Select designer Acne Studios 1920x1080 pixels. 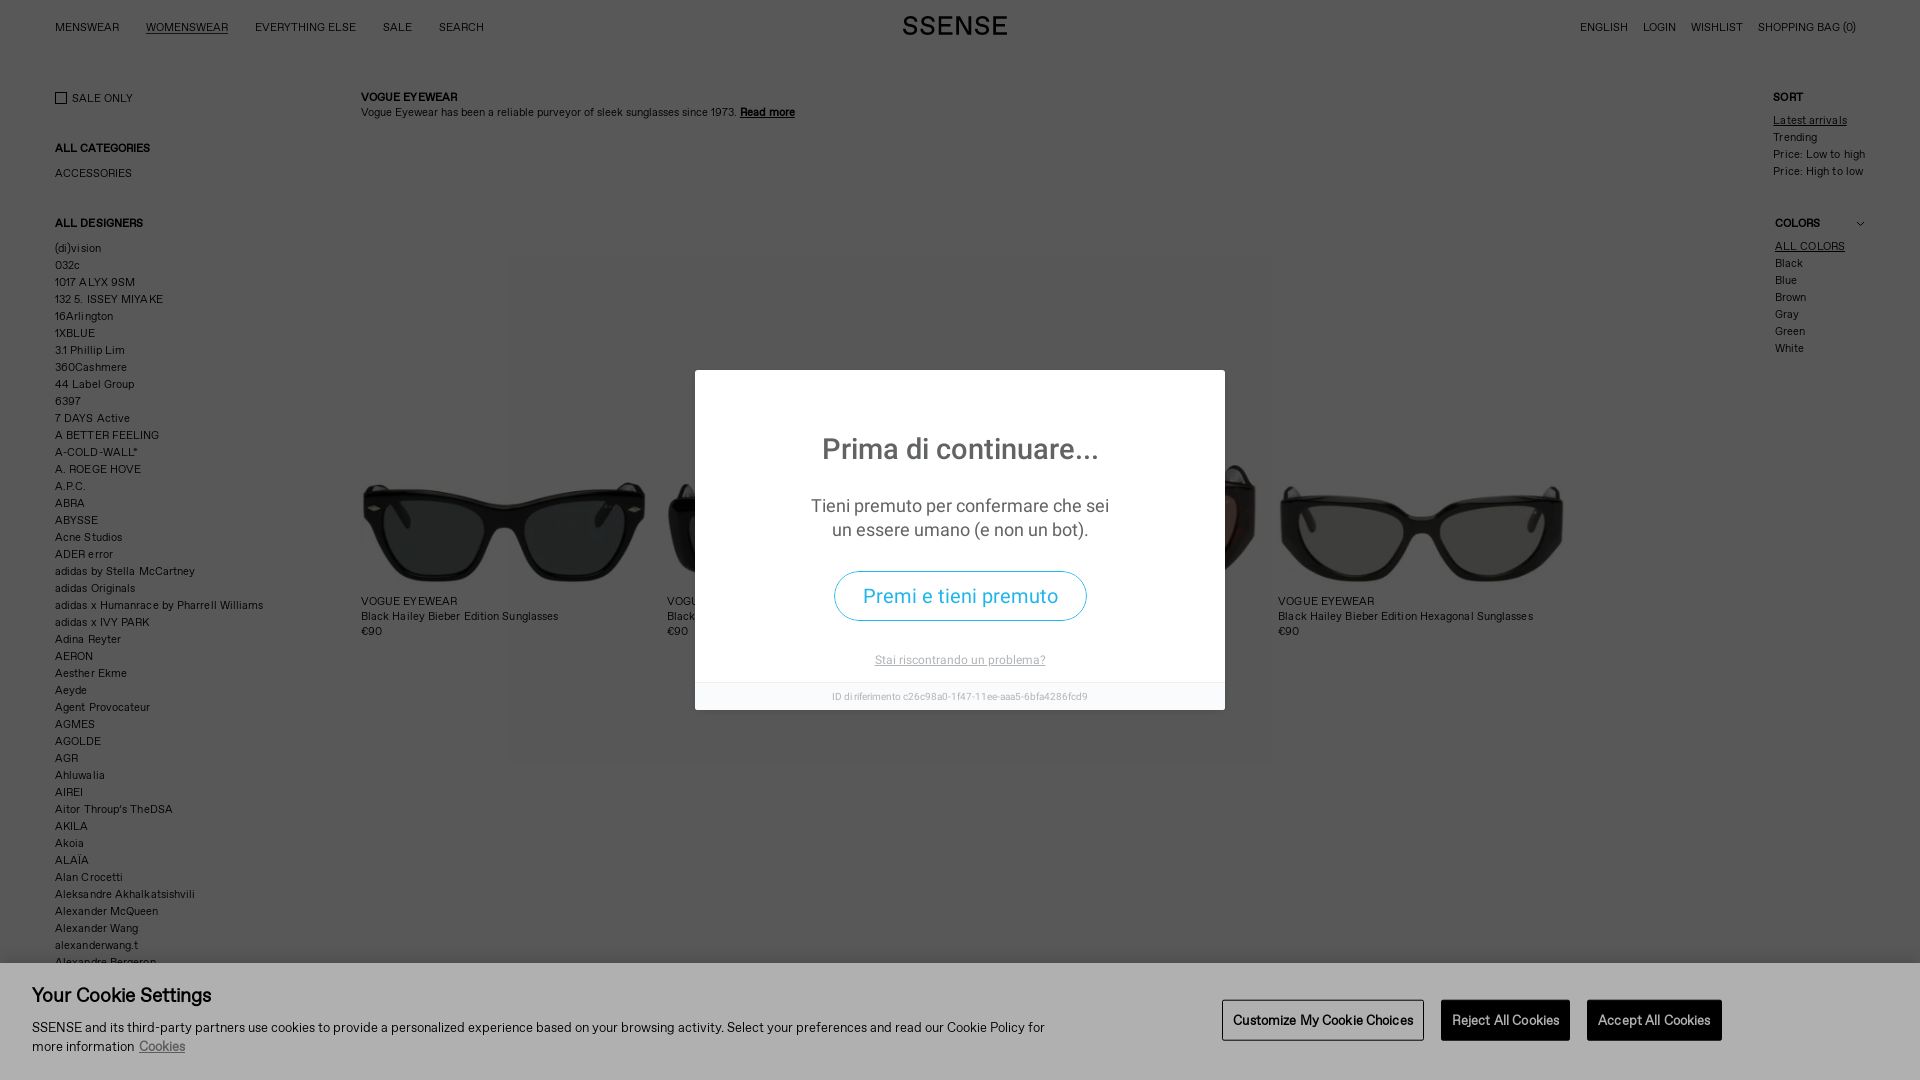click(x=88, y=537)
